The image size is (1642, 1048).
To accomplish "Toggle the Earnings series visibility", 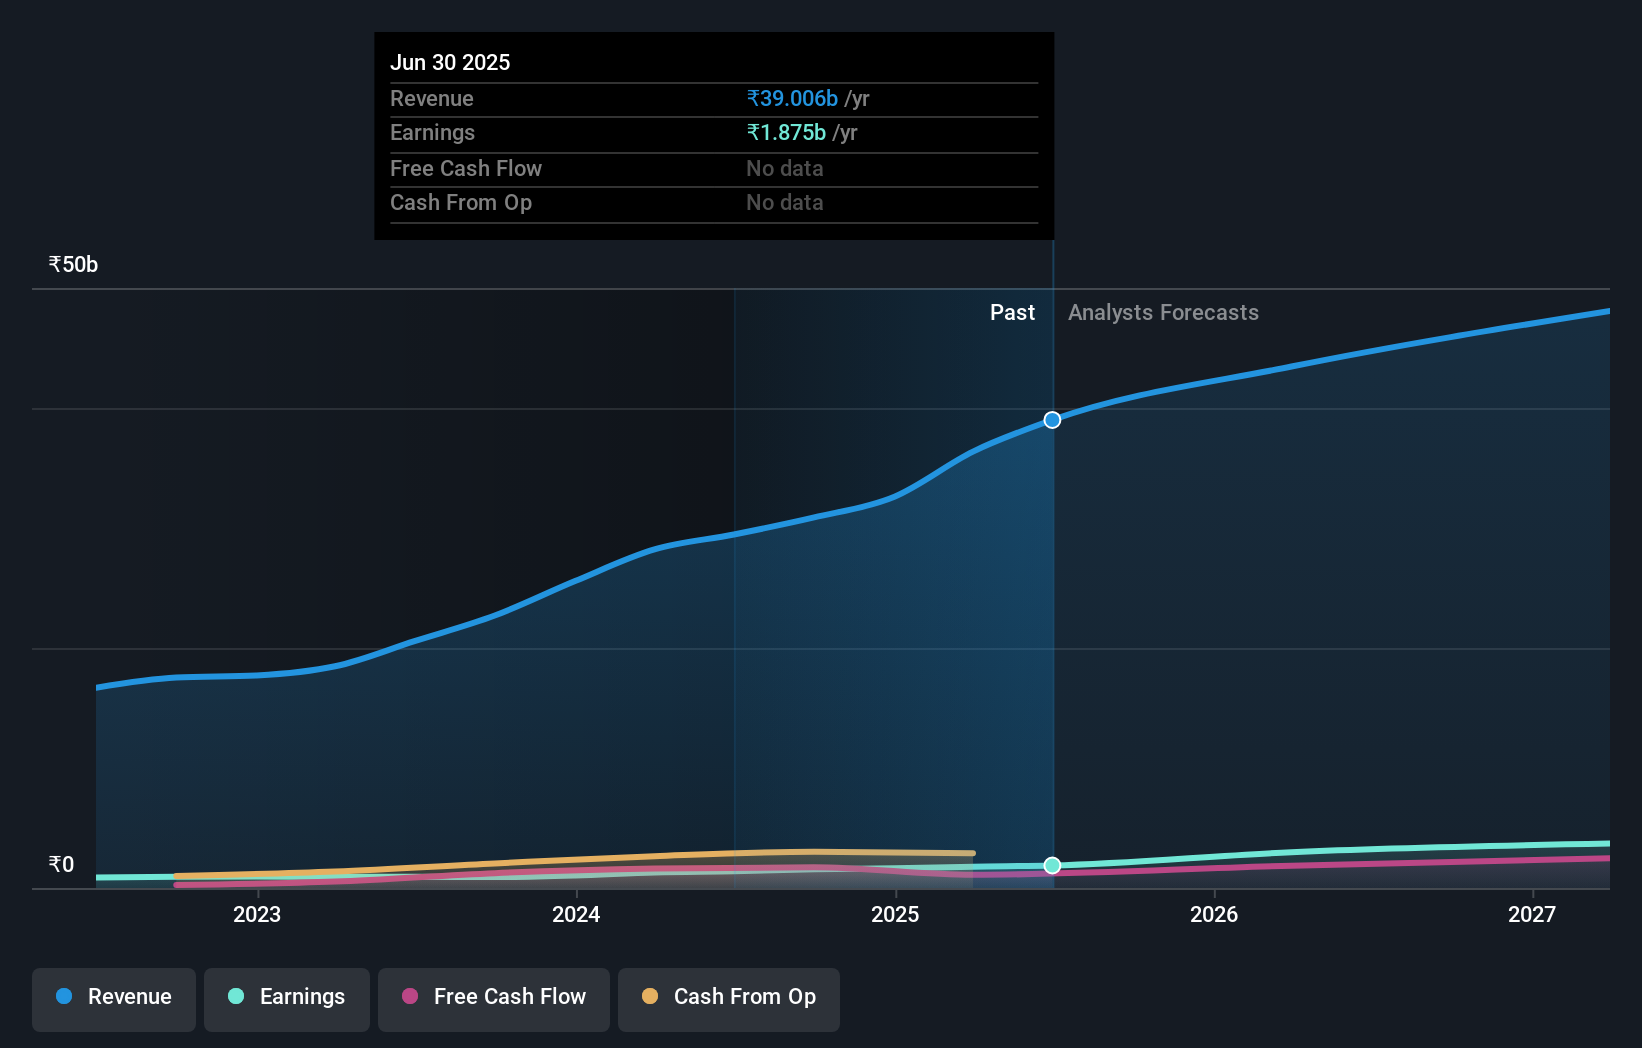I will click(287, 997).
